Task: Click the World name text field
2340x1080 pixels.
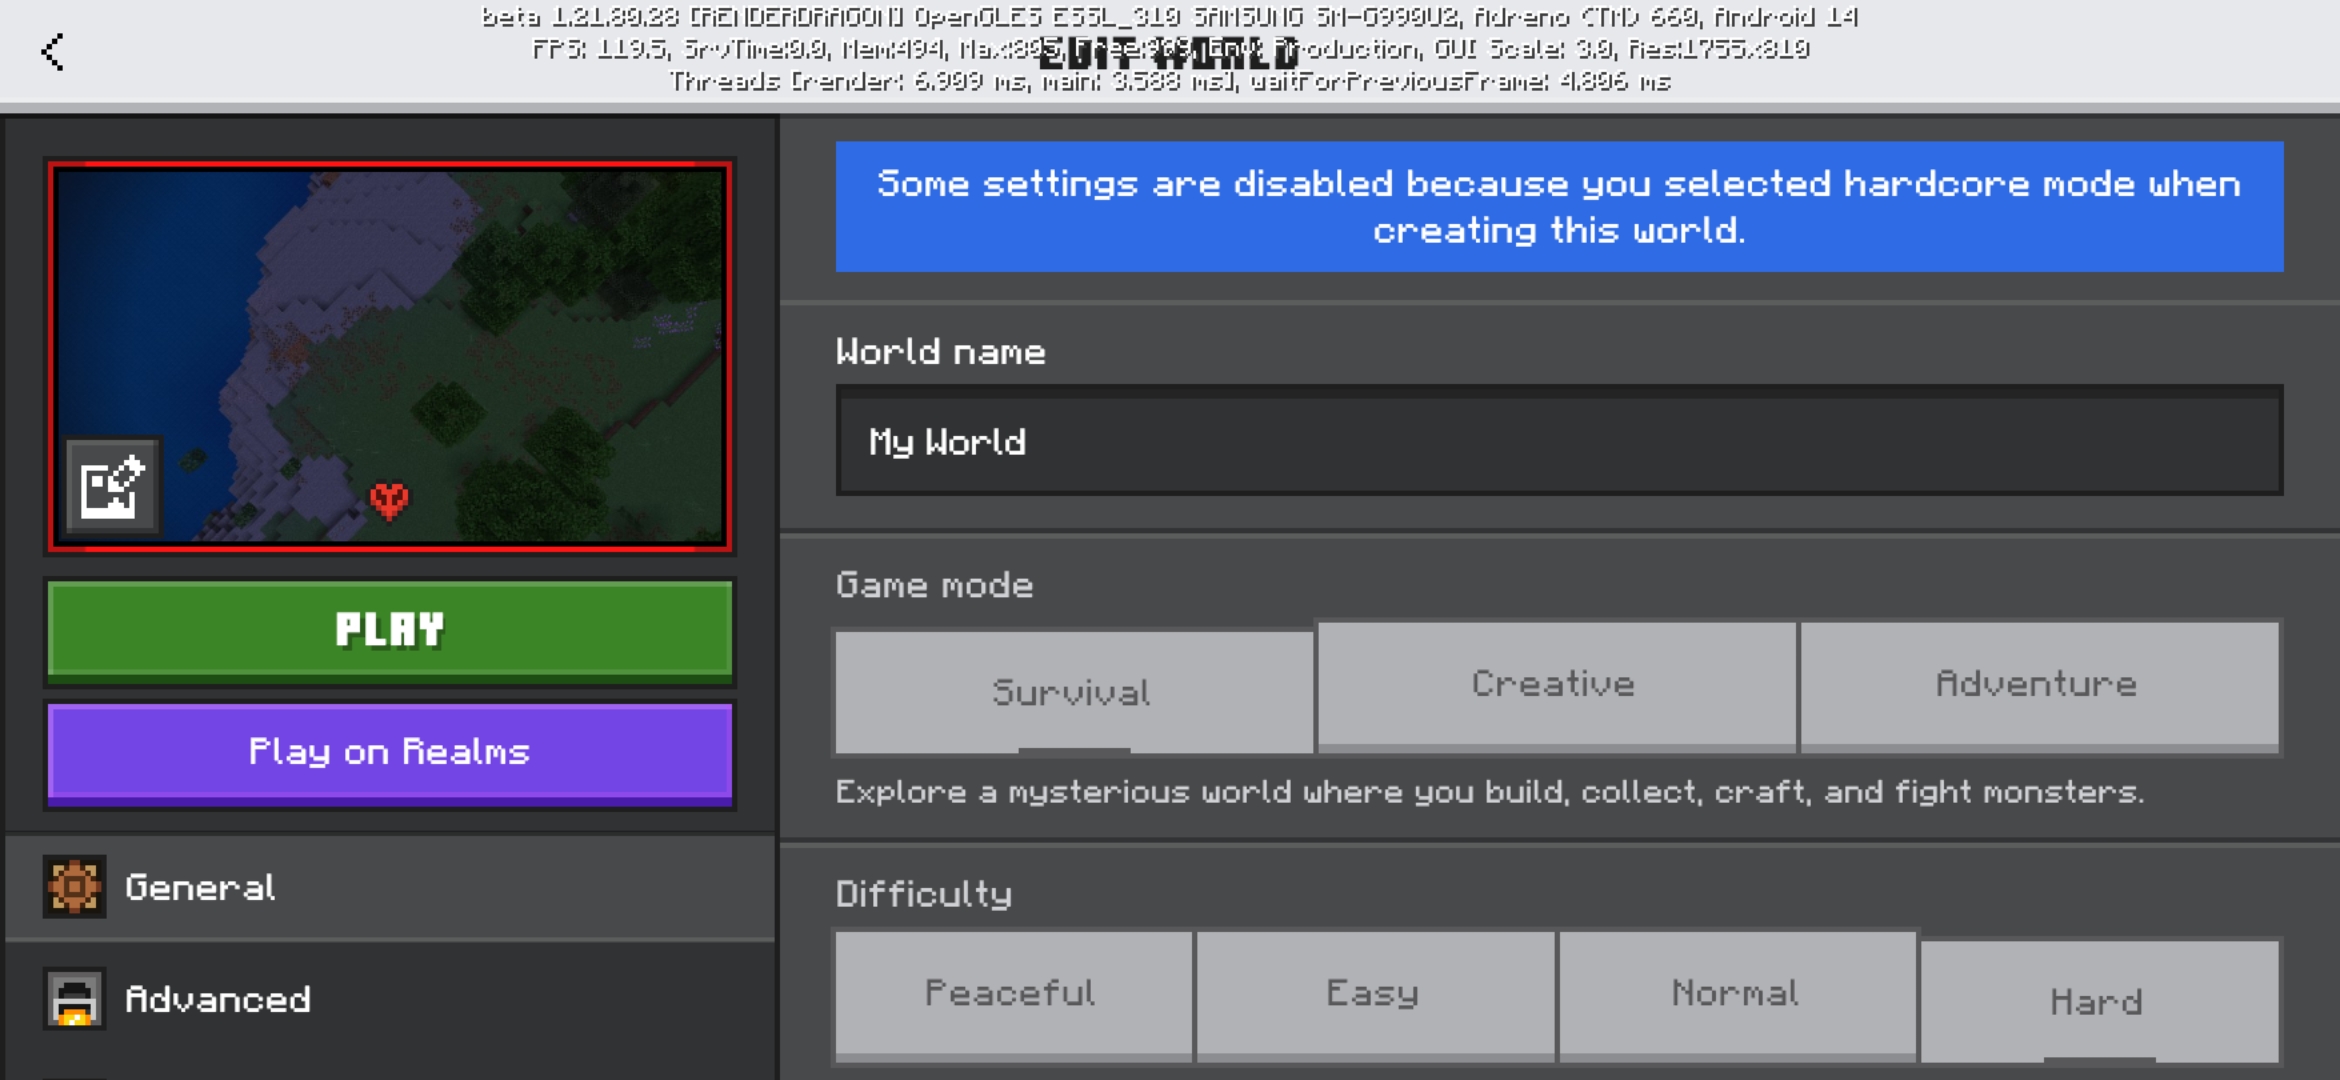Action: coord(1558,441)
